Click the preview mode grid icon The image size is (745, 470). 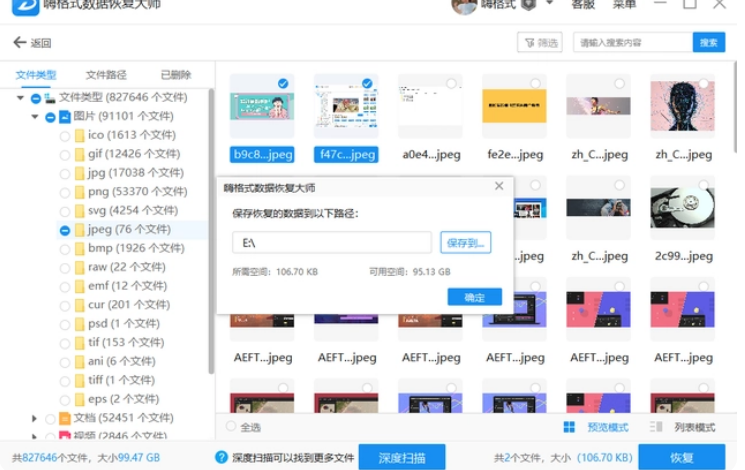coord(569,427)
